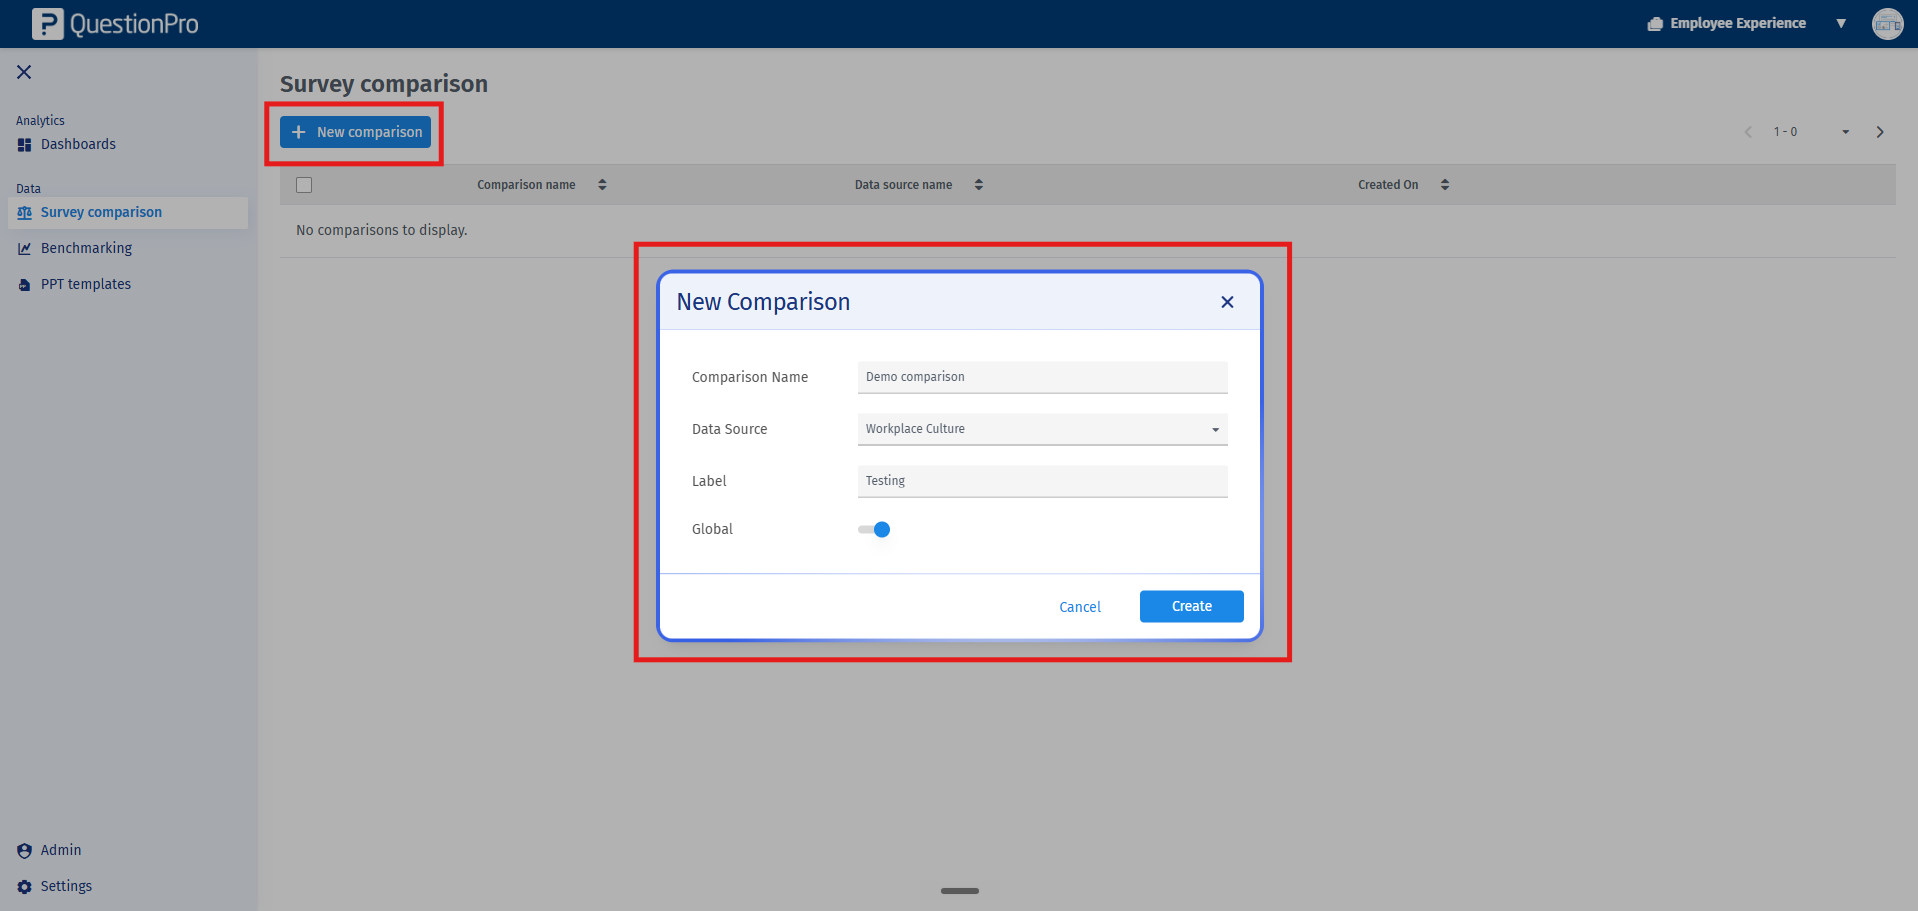Click the Comparison name column header
1918x911 pixels.
click(526, 185)
